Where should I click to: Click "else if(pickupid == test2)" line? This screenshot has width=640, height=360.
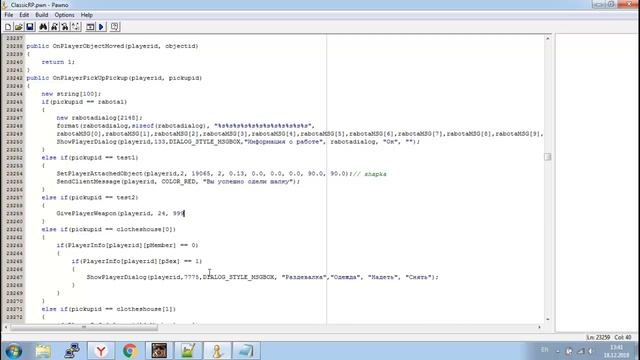pyautogui.click(x=90, y=198)
